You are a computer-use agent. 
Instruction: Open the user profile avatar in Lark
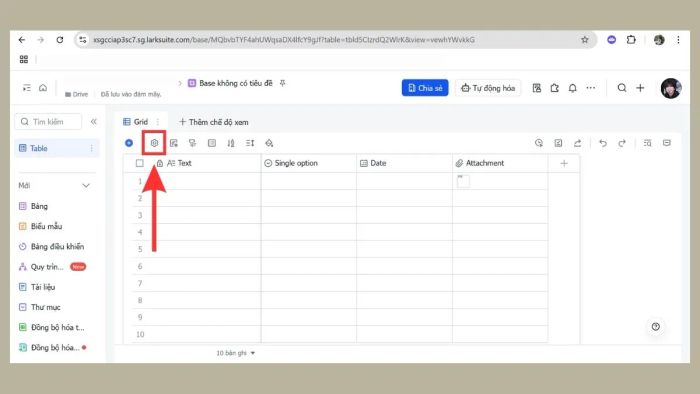pos(671,88)
